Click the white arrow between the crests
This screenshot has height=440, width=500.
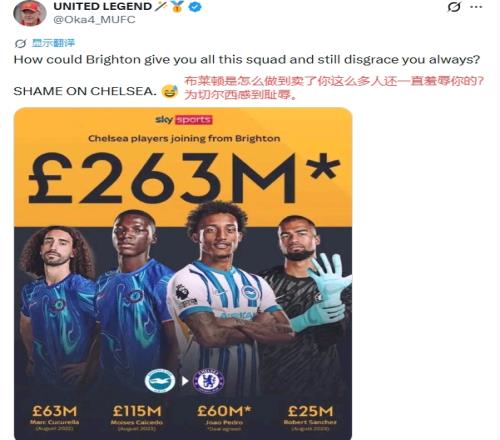pyautogui.click(x=185, y=381)
